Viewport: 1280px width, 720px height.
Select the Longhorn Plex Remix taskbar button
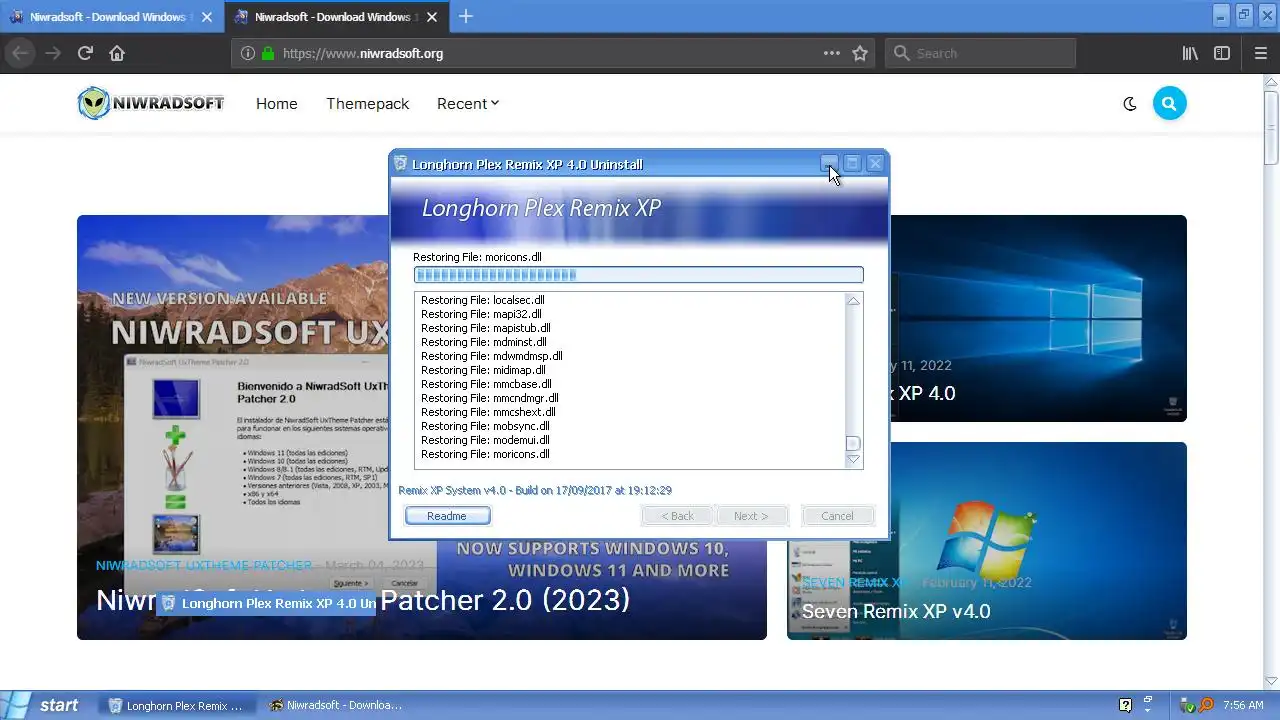[x=177, y=705]
